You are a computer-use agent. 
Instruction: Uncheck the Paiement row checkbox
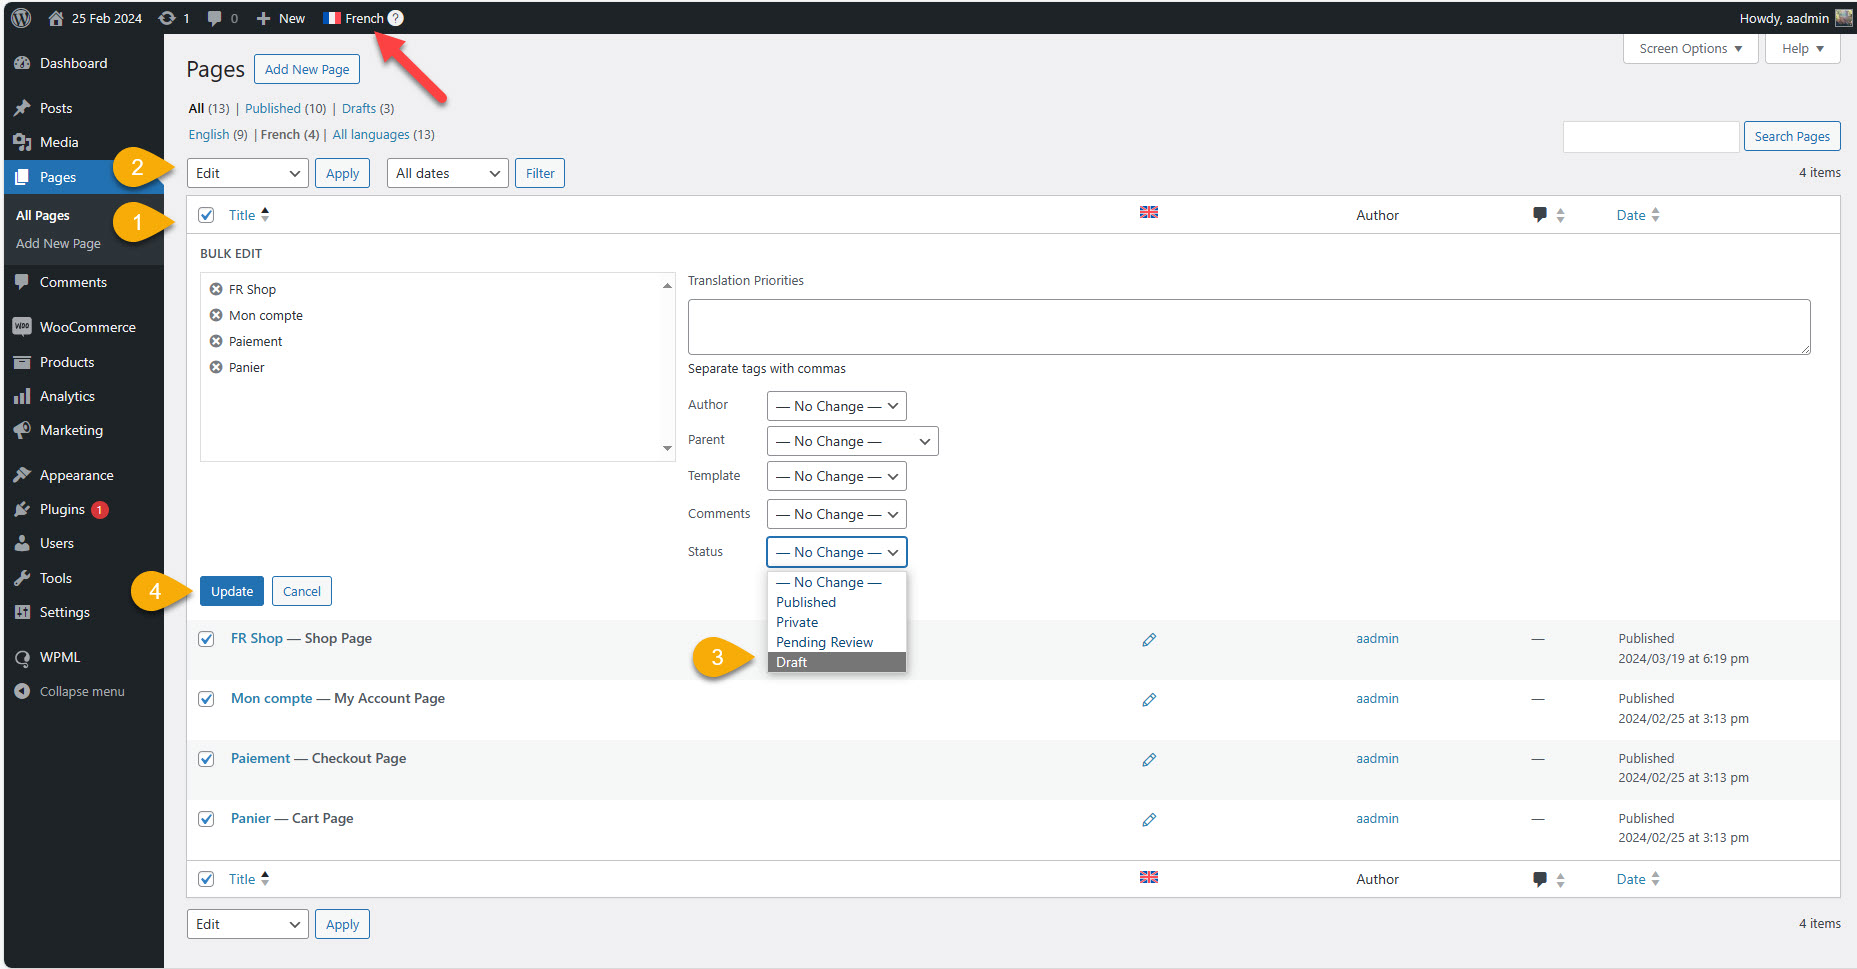point(206,759)
